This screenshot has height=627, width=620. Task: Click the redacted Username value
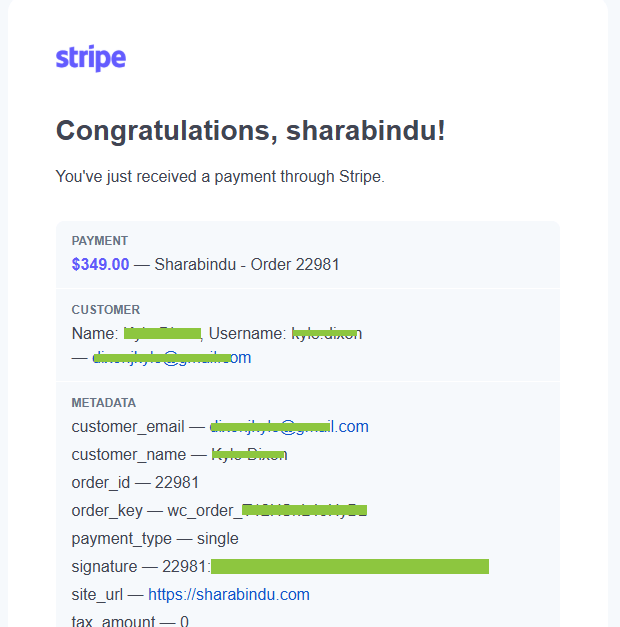coord(327,333)
